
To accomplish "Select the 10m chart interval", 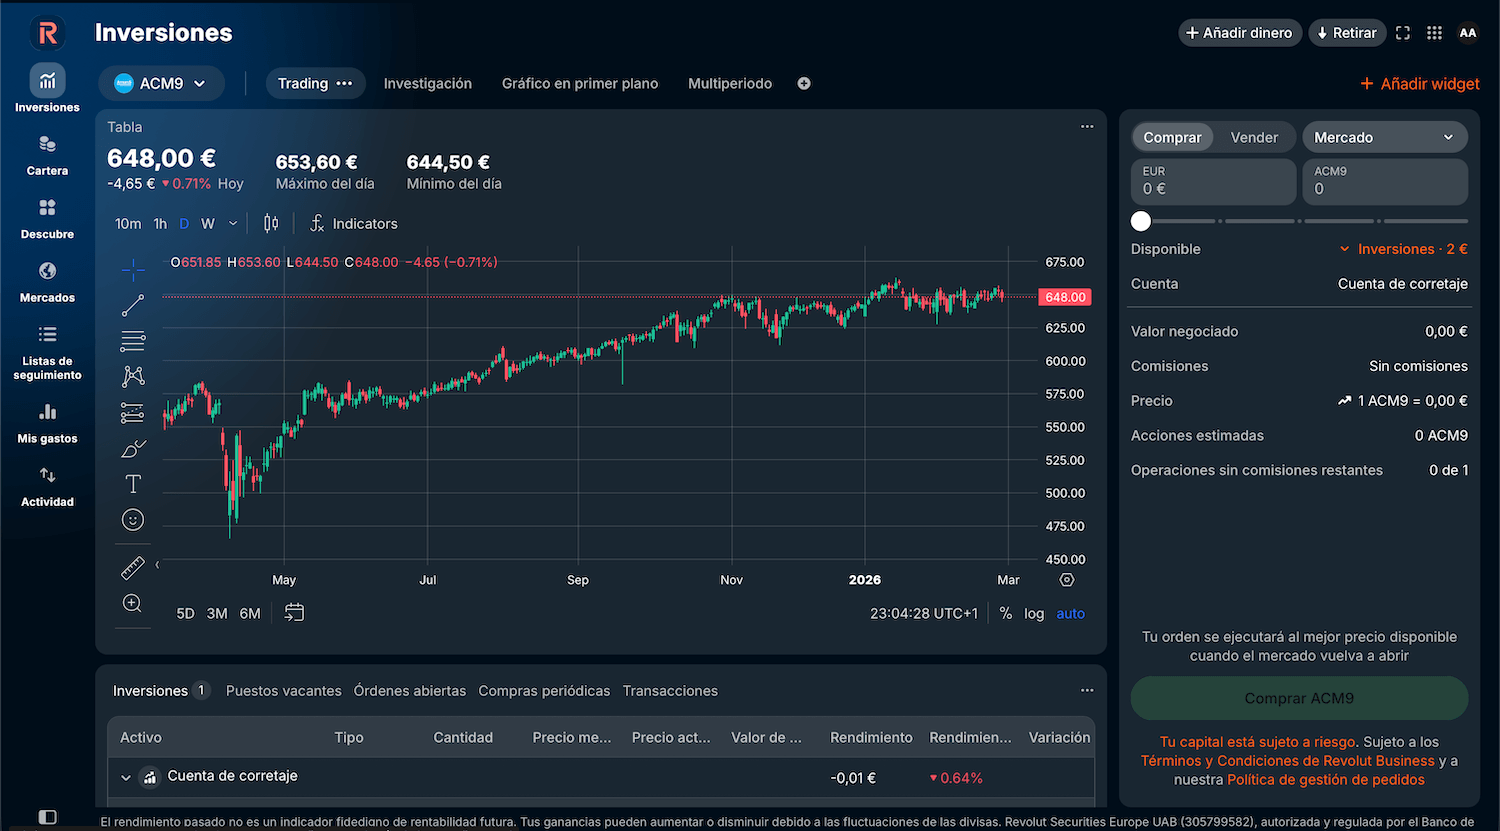I will [x=128, y=224].
